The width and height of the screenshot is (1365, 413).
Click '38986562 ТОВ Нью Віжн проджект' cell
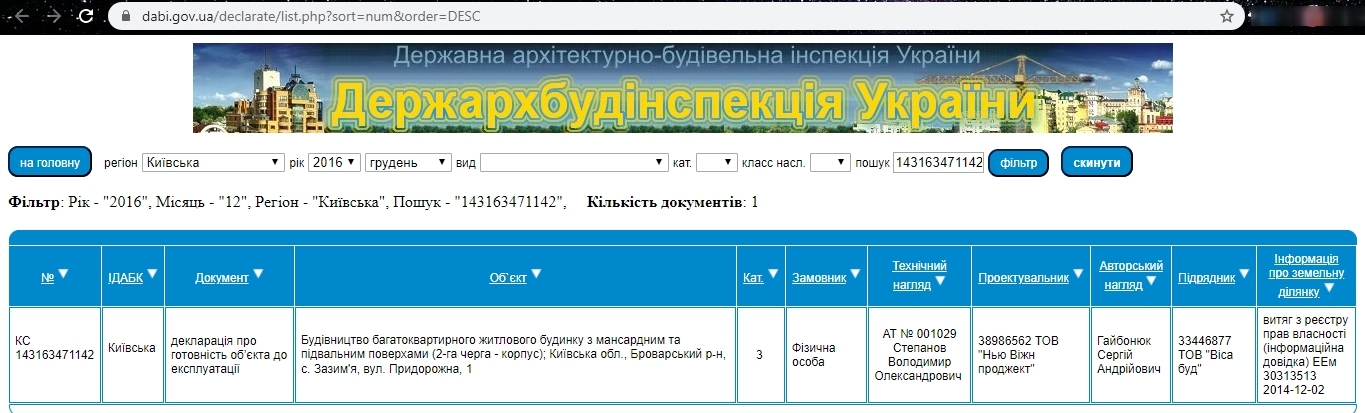point(1031,355)
